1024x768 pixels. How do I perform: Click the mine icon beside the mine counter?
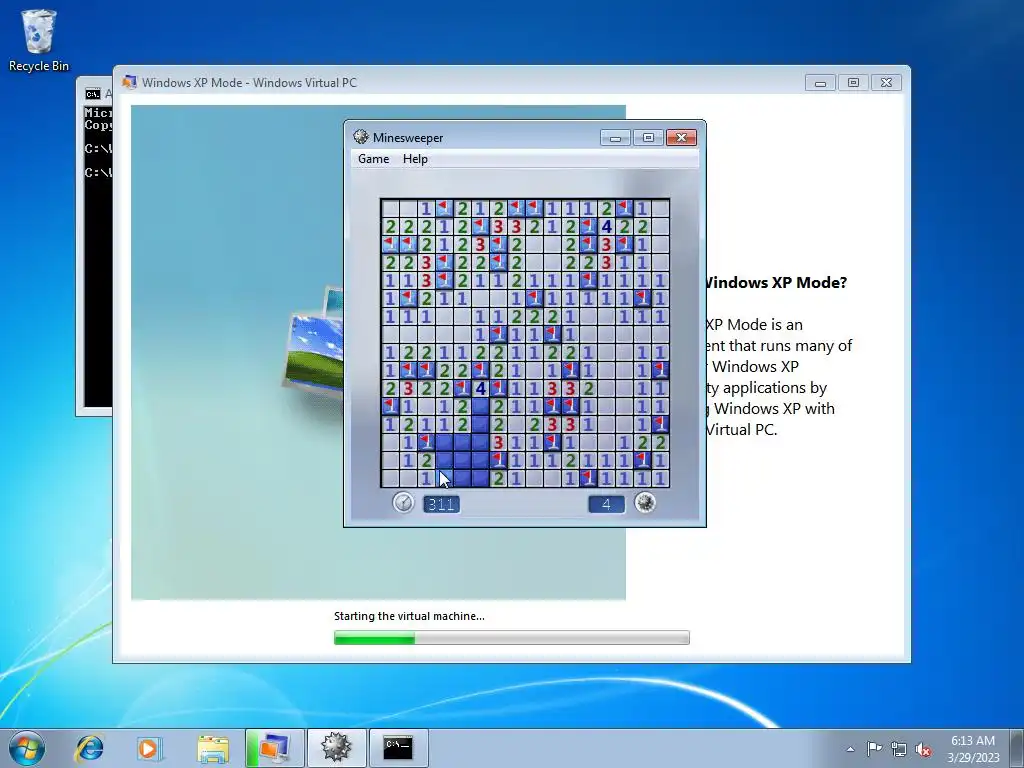(645, 503)
